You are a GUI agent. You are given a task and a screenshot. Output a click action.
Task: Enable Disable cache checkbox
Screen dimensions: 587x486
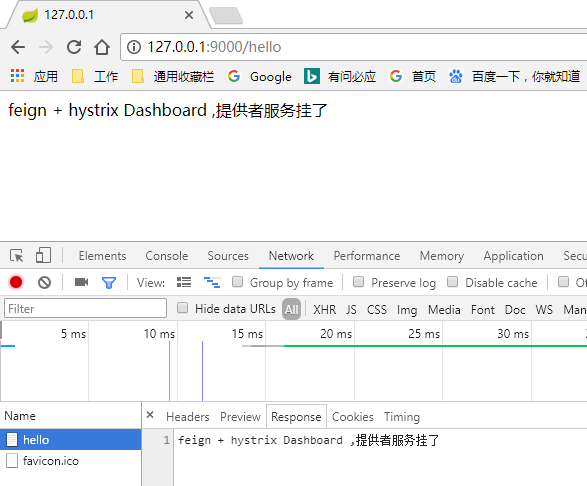tap(452, 282)
